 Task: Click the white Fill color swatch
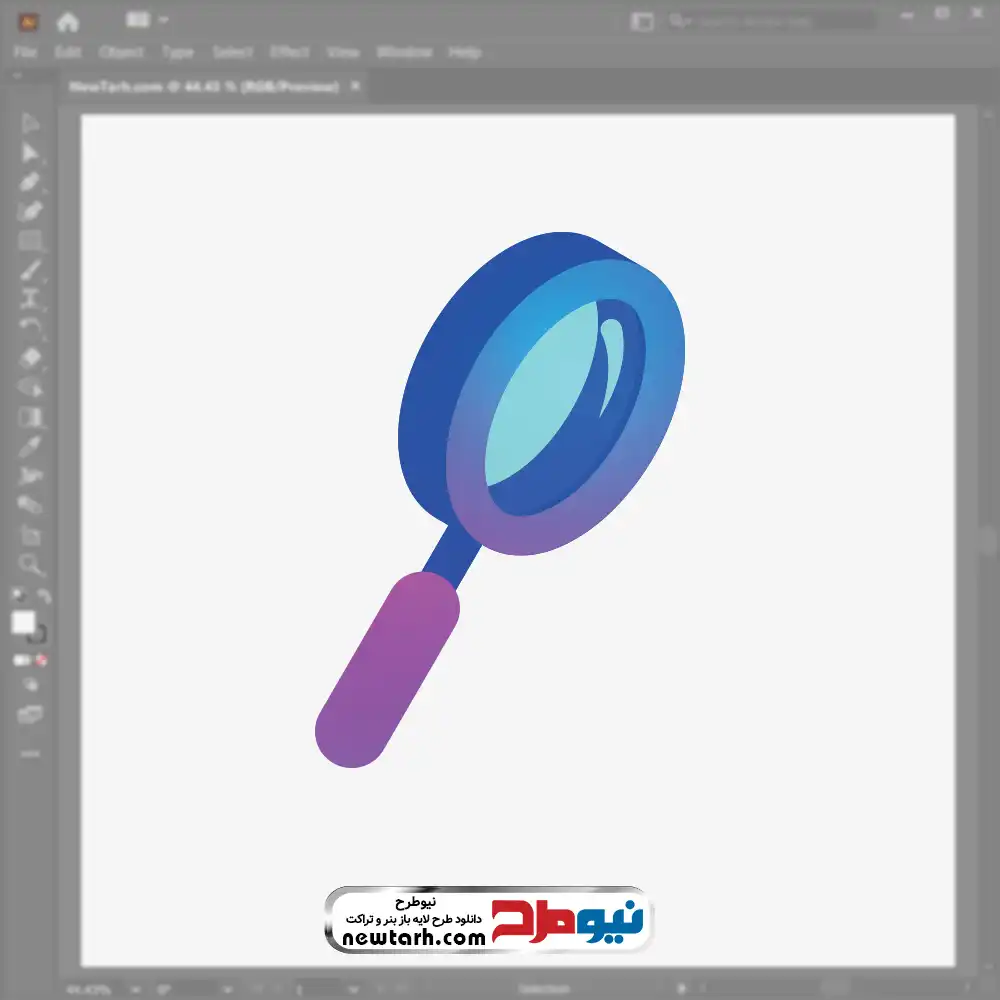pos(23,623)
